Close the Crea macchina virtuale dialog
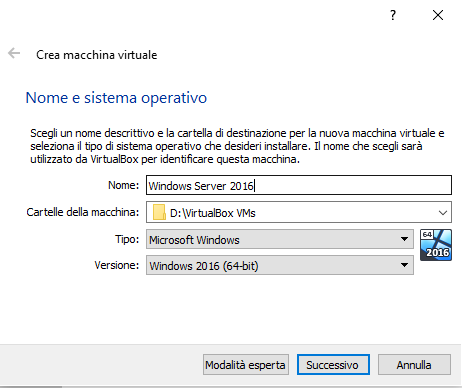 coord(438,15)
